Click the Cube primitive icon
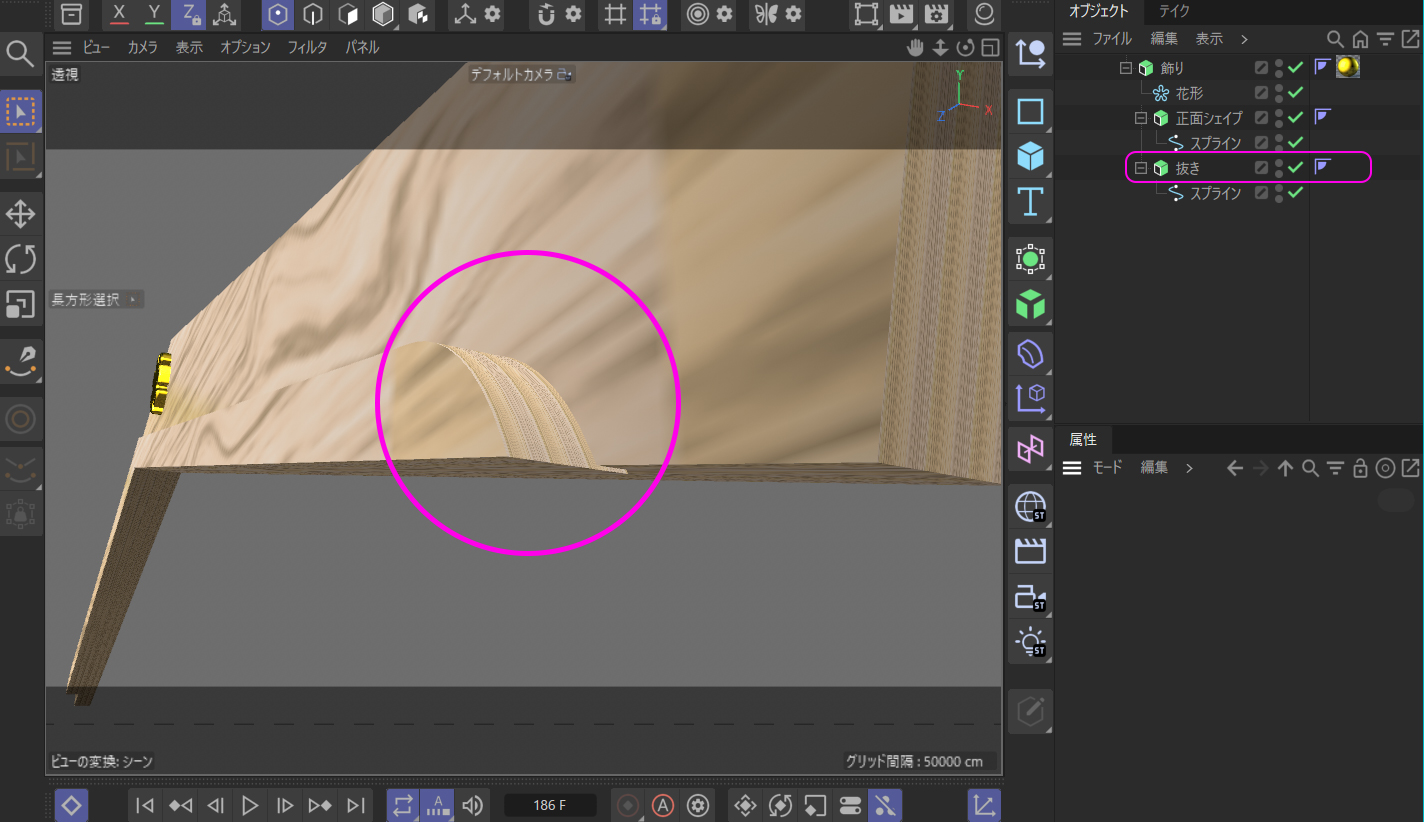This screenshot has width=1424, height=822. tap(1030, 156)
